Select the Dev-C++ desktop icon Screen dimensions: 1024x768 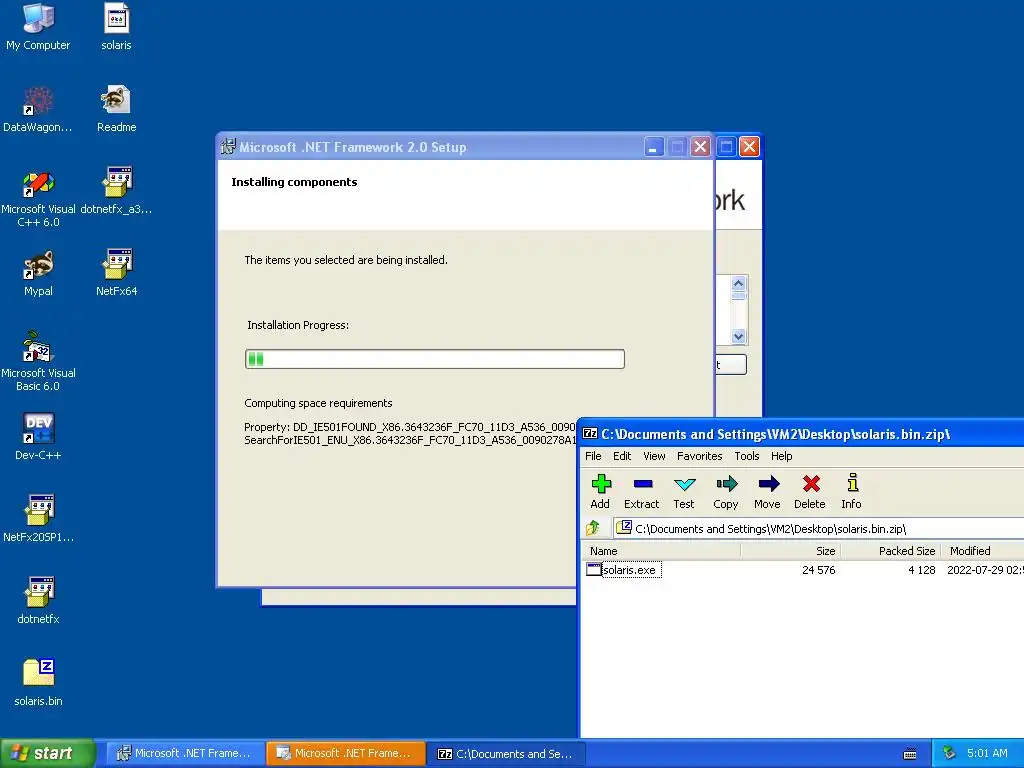(38, 438)
